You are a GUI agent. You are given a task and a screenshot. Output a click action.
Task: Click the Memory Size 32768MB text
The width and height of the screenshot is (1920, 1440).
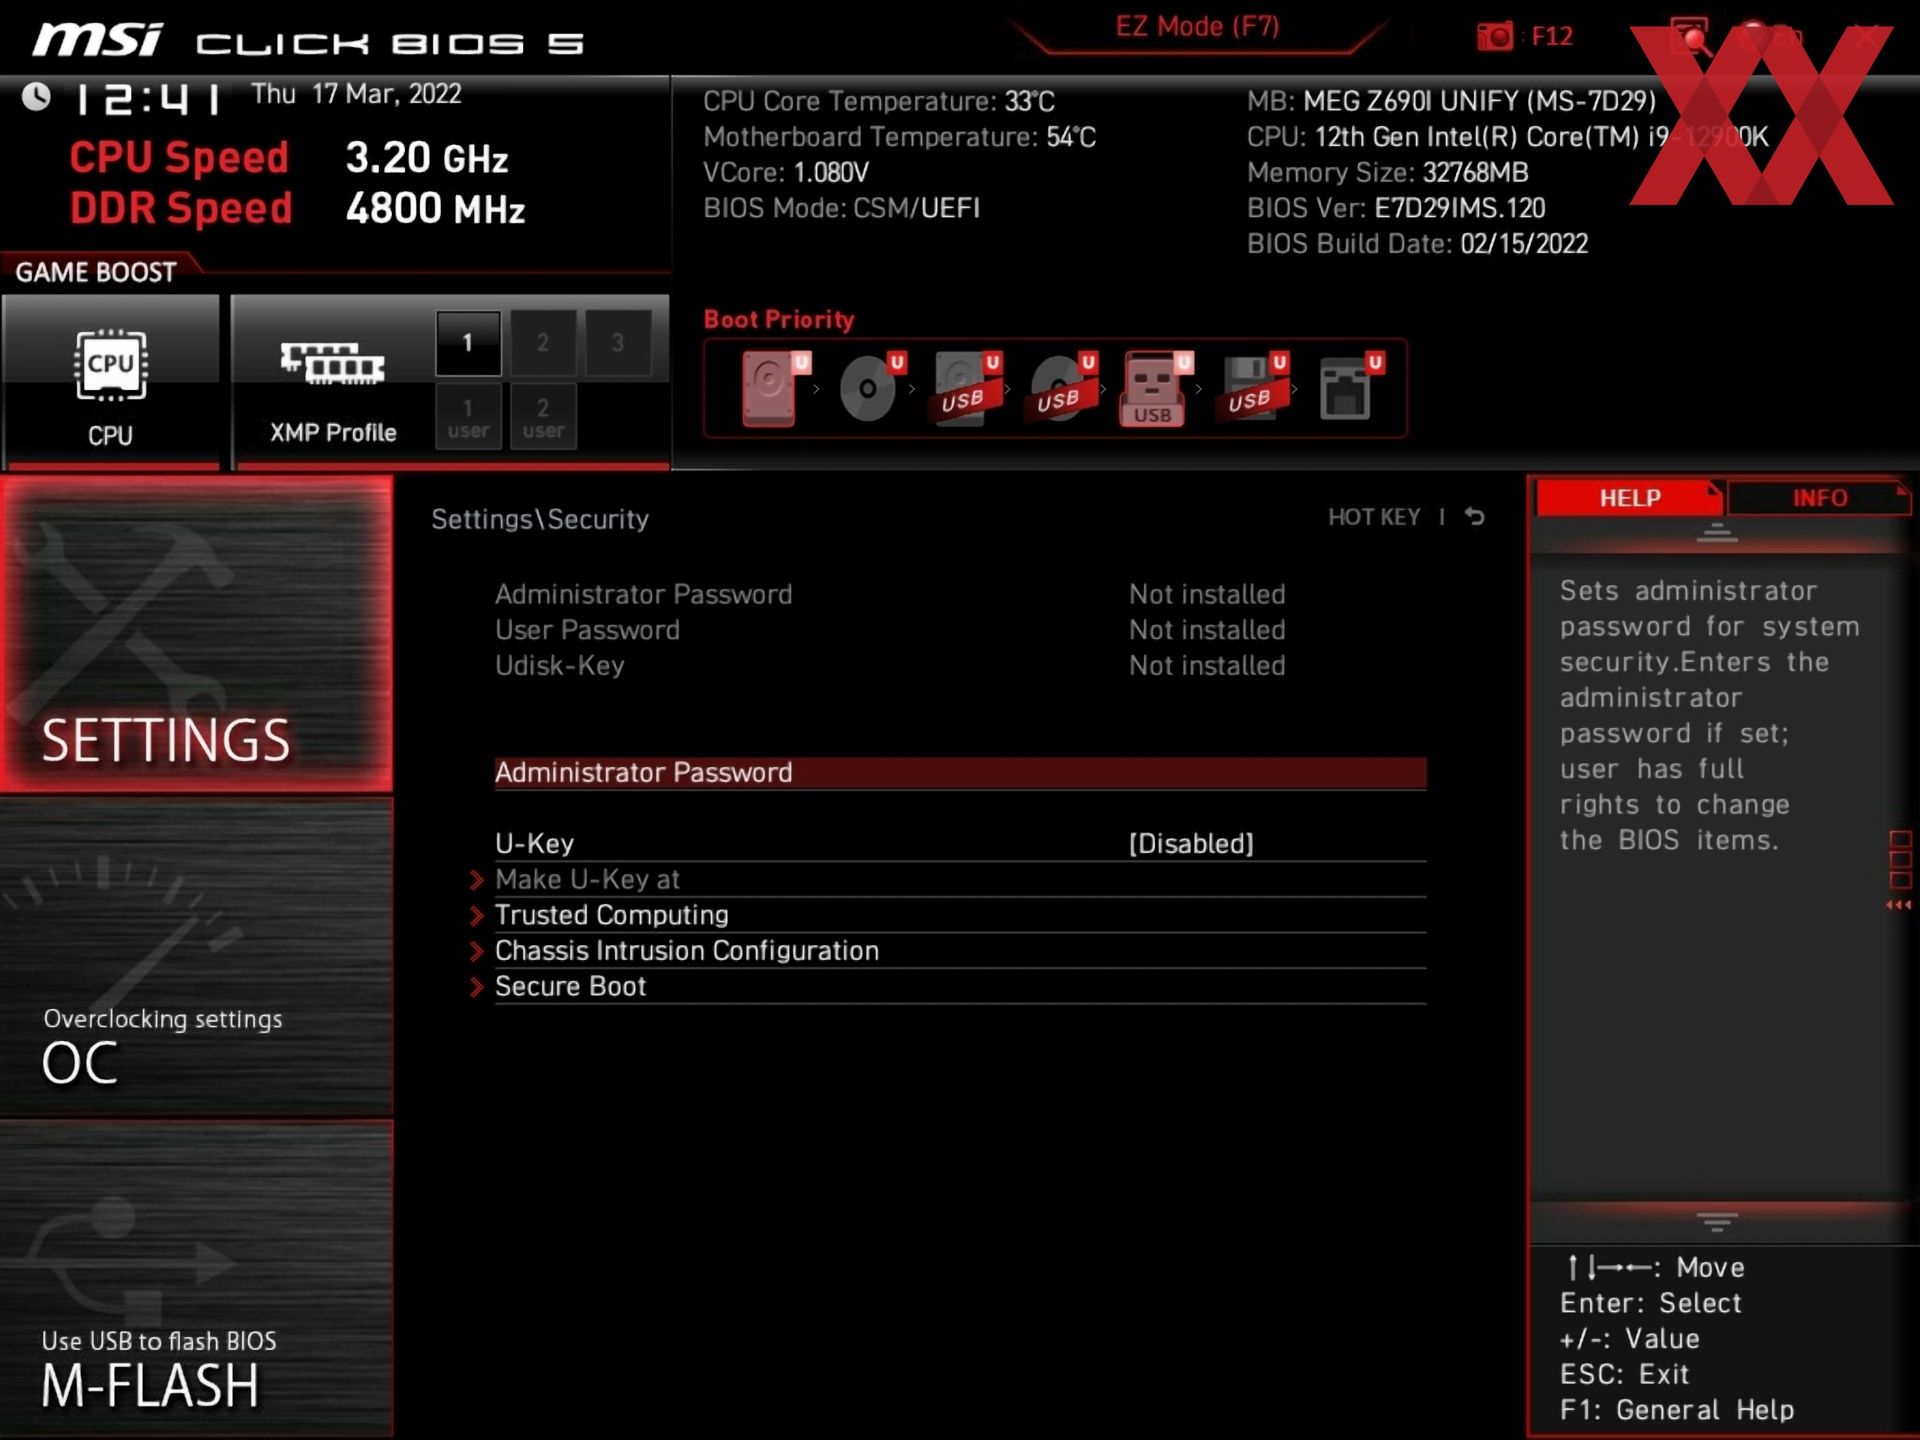pos(1387,173)
